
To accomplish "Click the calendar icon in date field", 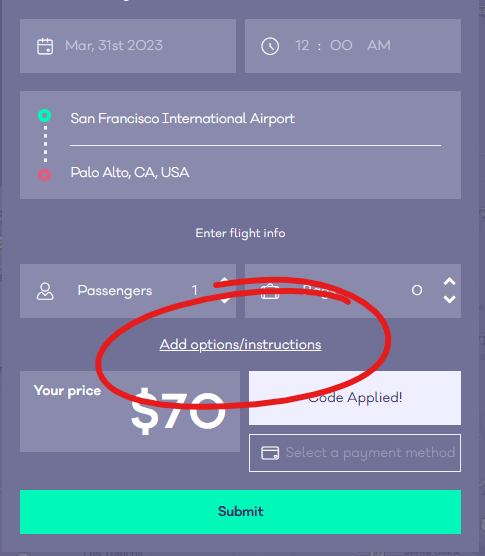I will (45, 46).
